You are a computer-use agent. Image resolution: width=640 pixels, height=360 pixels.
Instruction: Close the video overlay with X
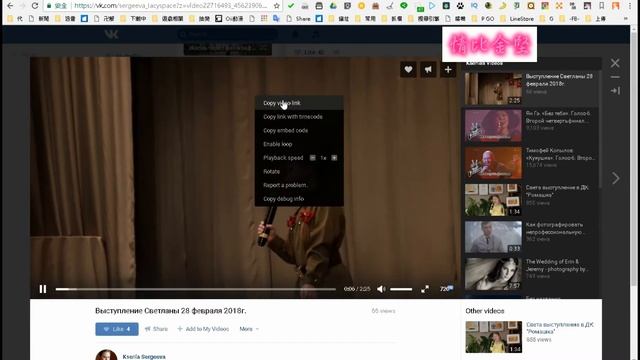coord(615,63)
